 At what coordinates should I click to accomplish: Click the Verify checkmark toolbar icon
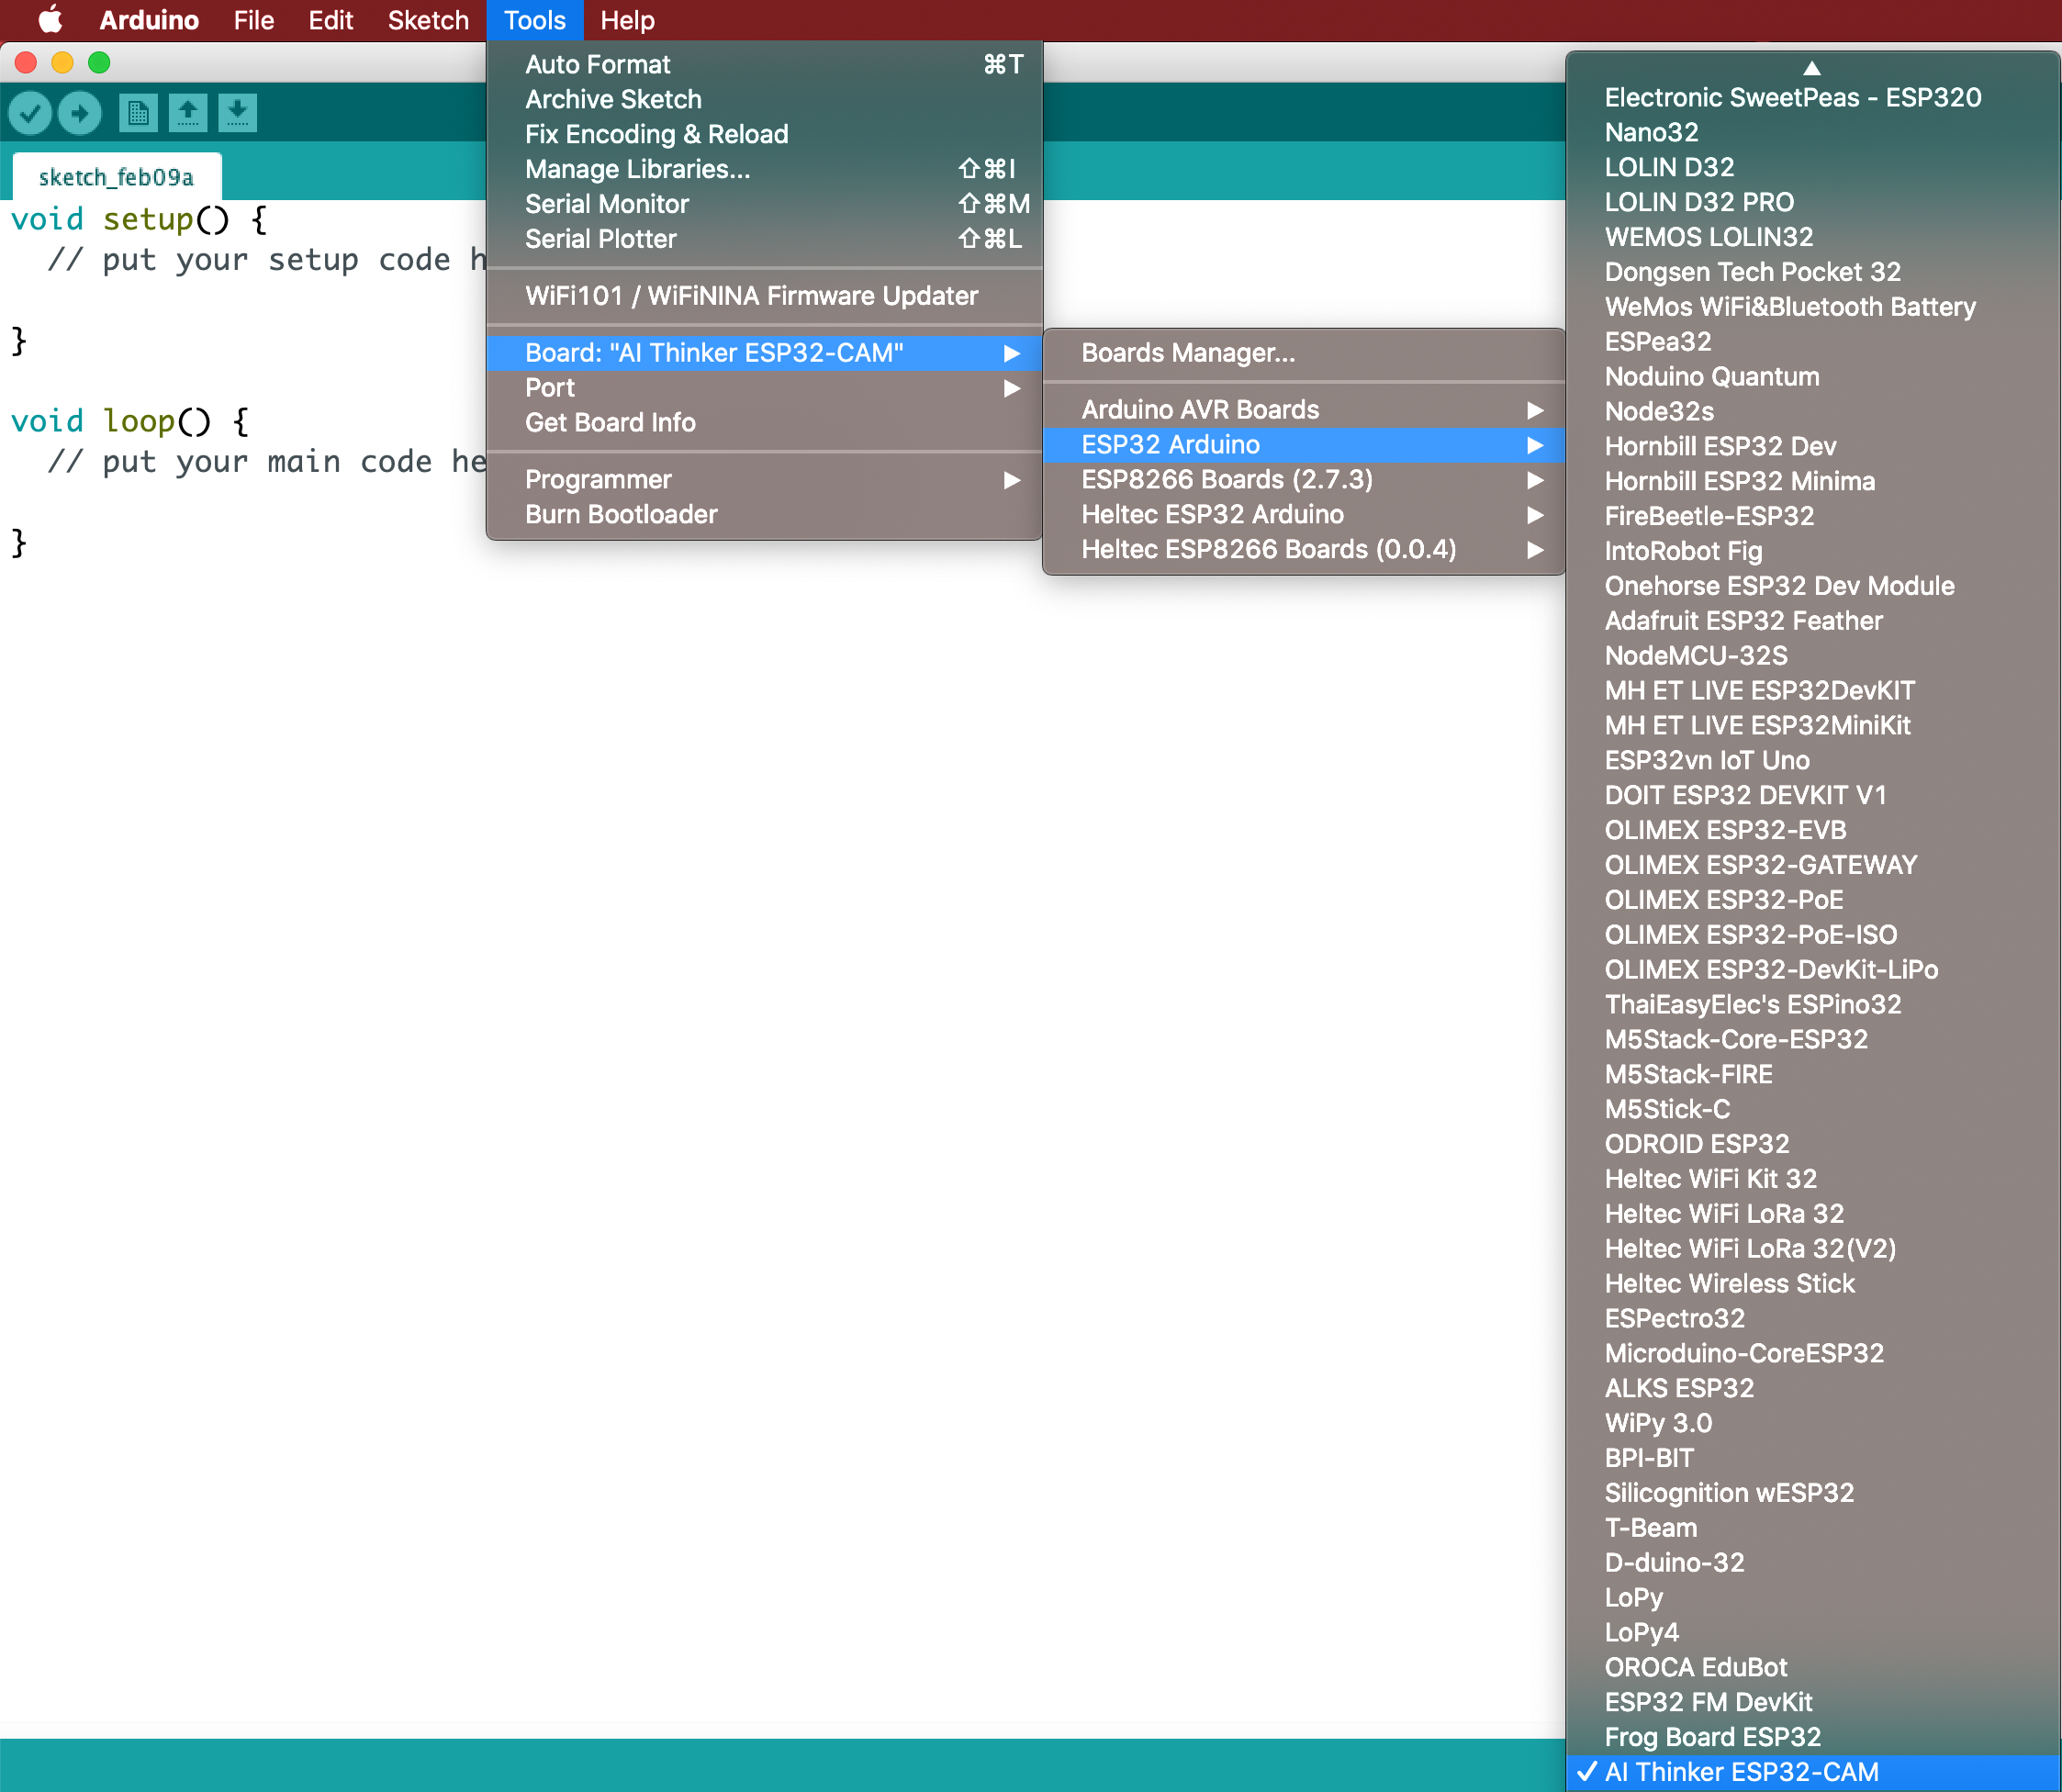click(30, 113)
